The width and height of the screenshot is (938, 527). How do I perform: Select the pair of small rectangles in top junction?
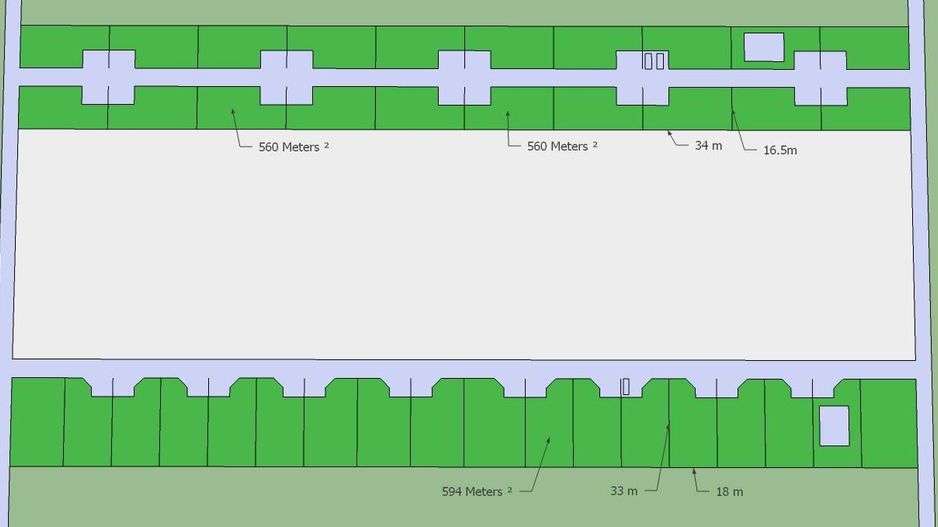[x=654, y=62]
